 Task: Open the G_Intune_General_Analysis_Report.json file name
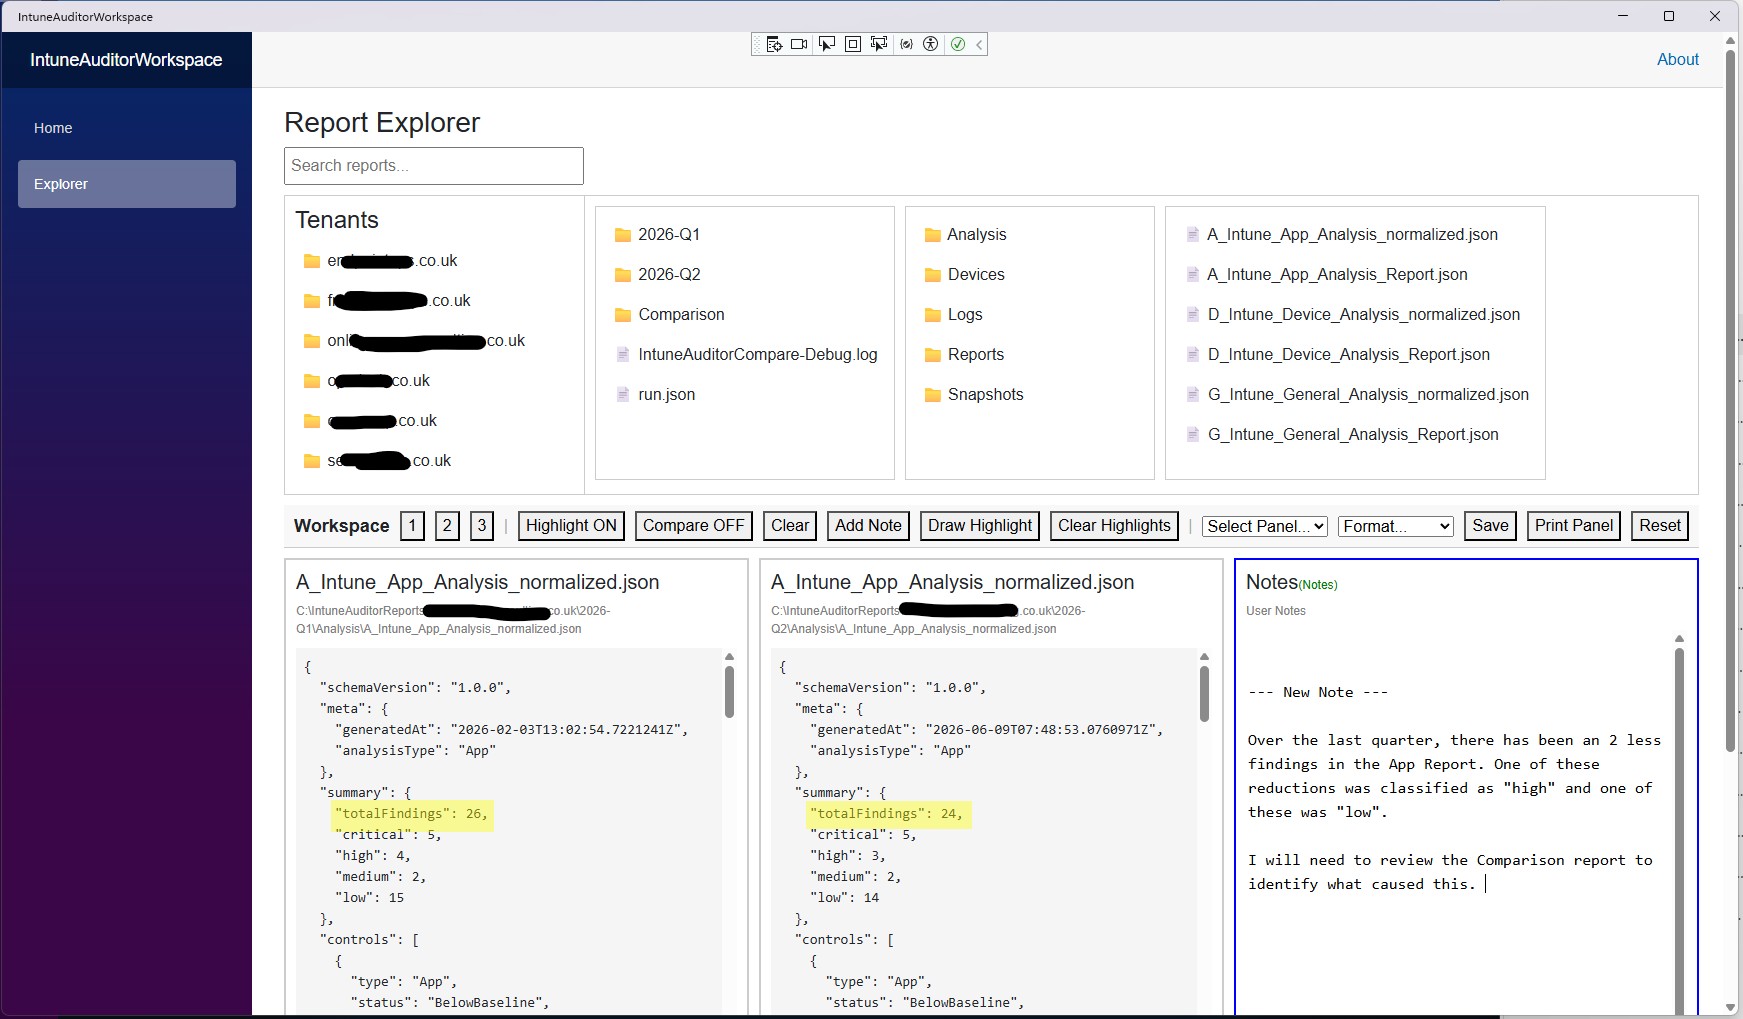point(1353,435)
